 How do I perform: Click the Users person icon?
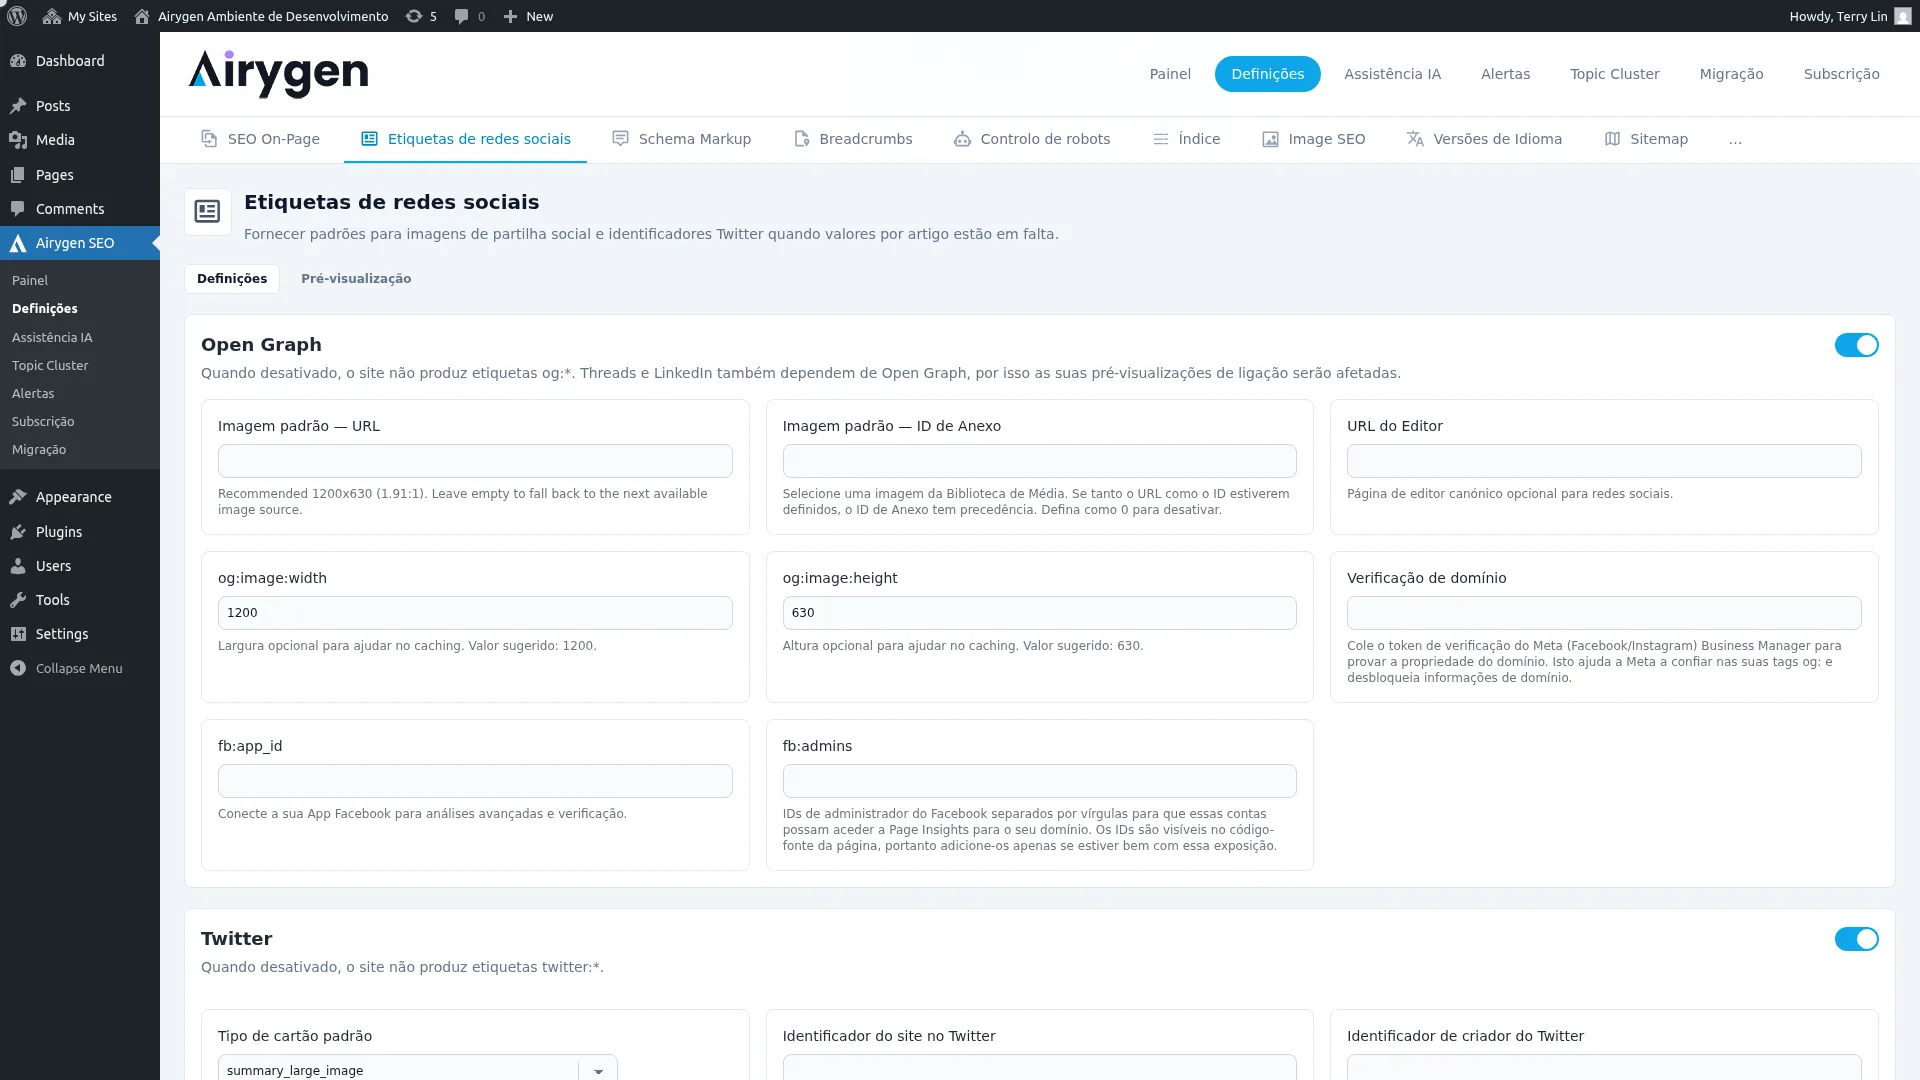point(18,566)
